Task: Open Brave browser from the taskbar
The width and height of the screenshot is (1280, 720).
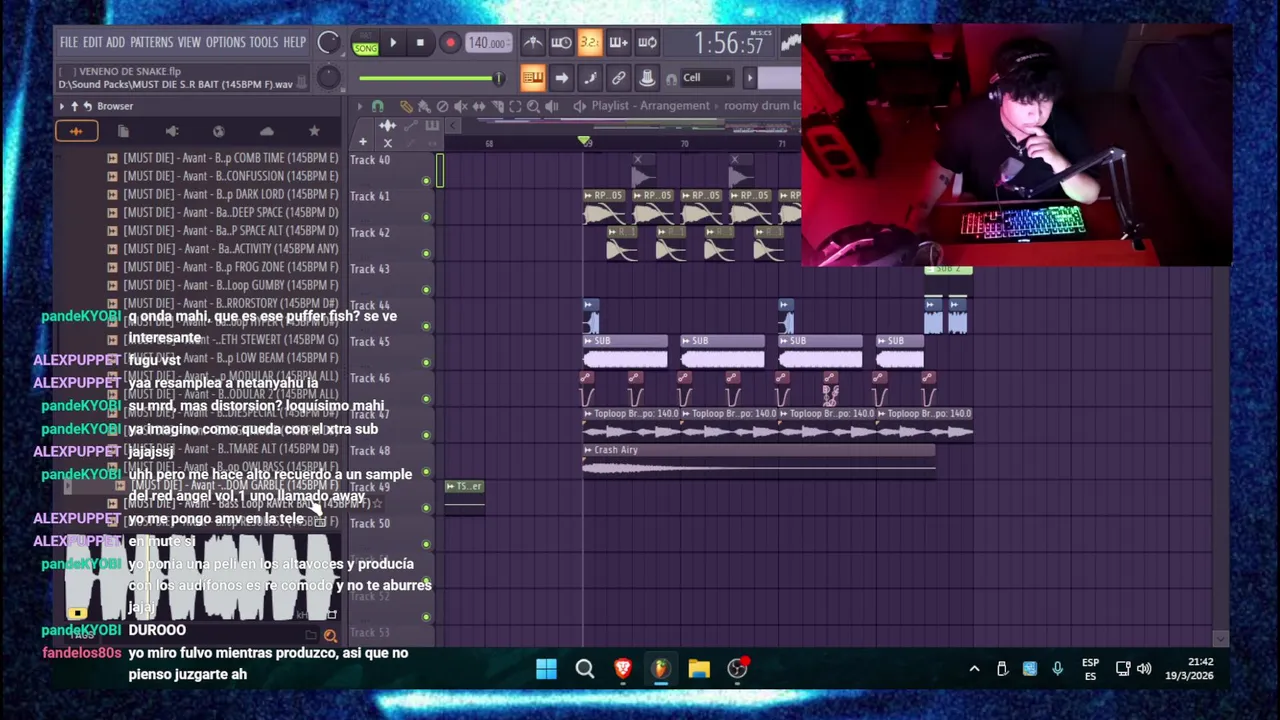Action: (623, 669)
